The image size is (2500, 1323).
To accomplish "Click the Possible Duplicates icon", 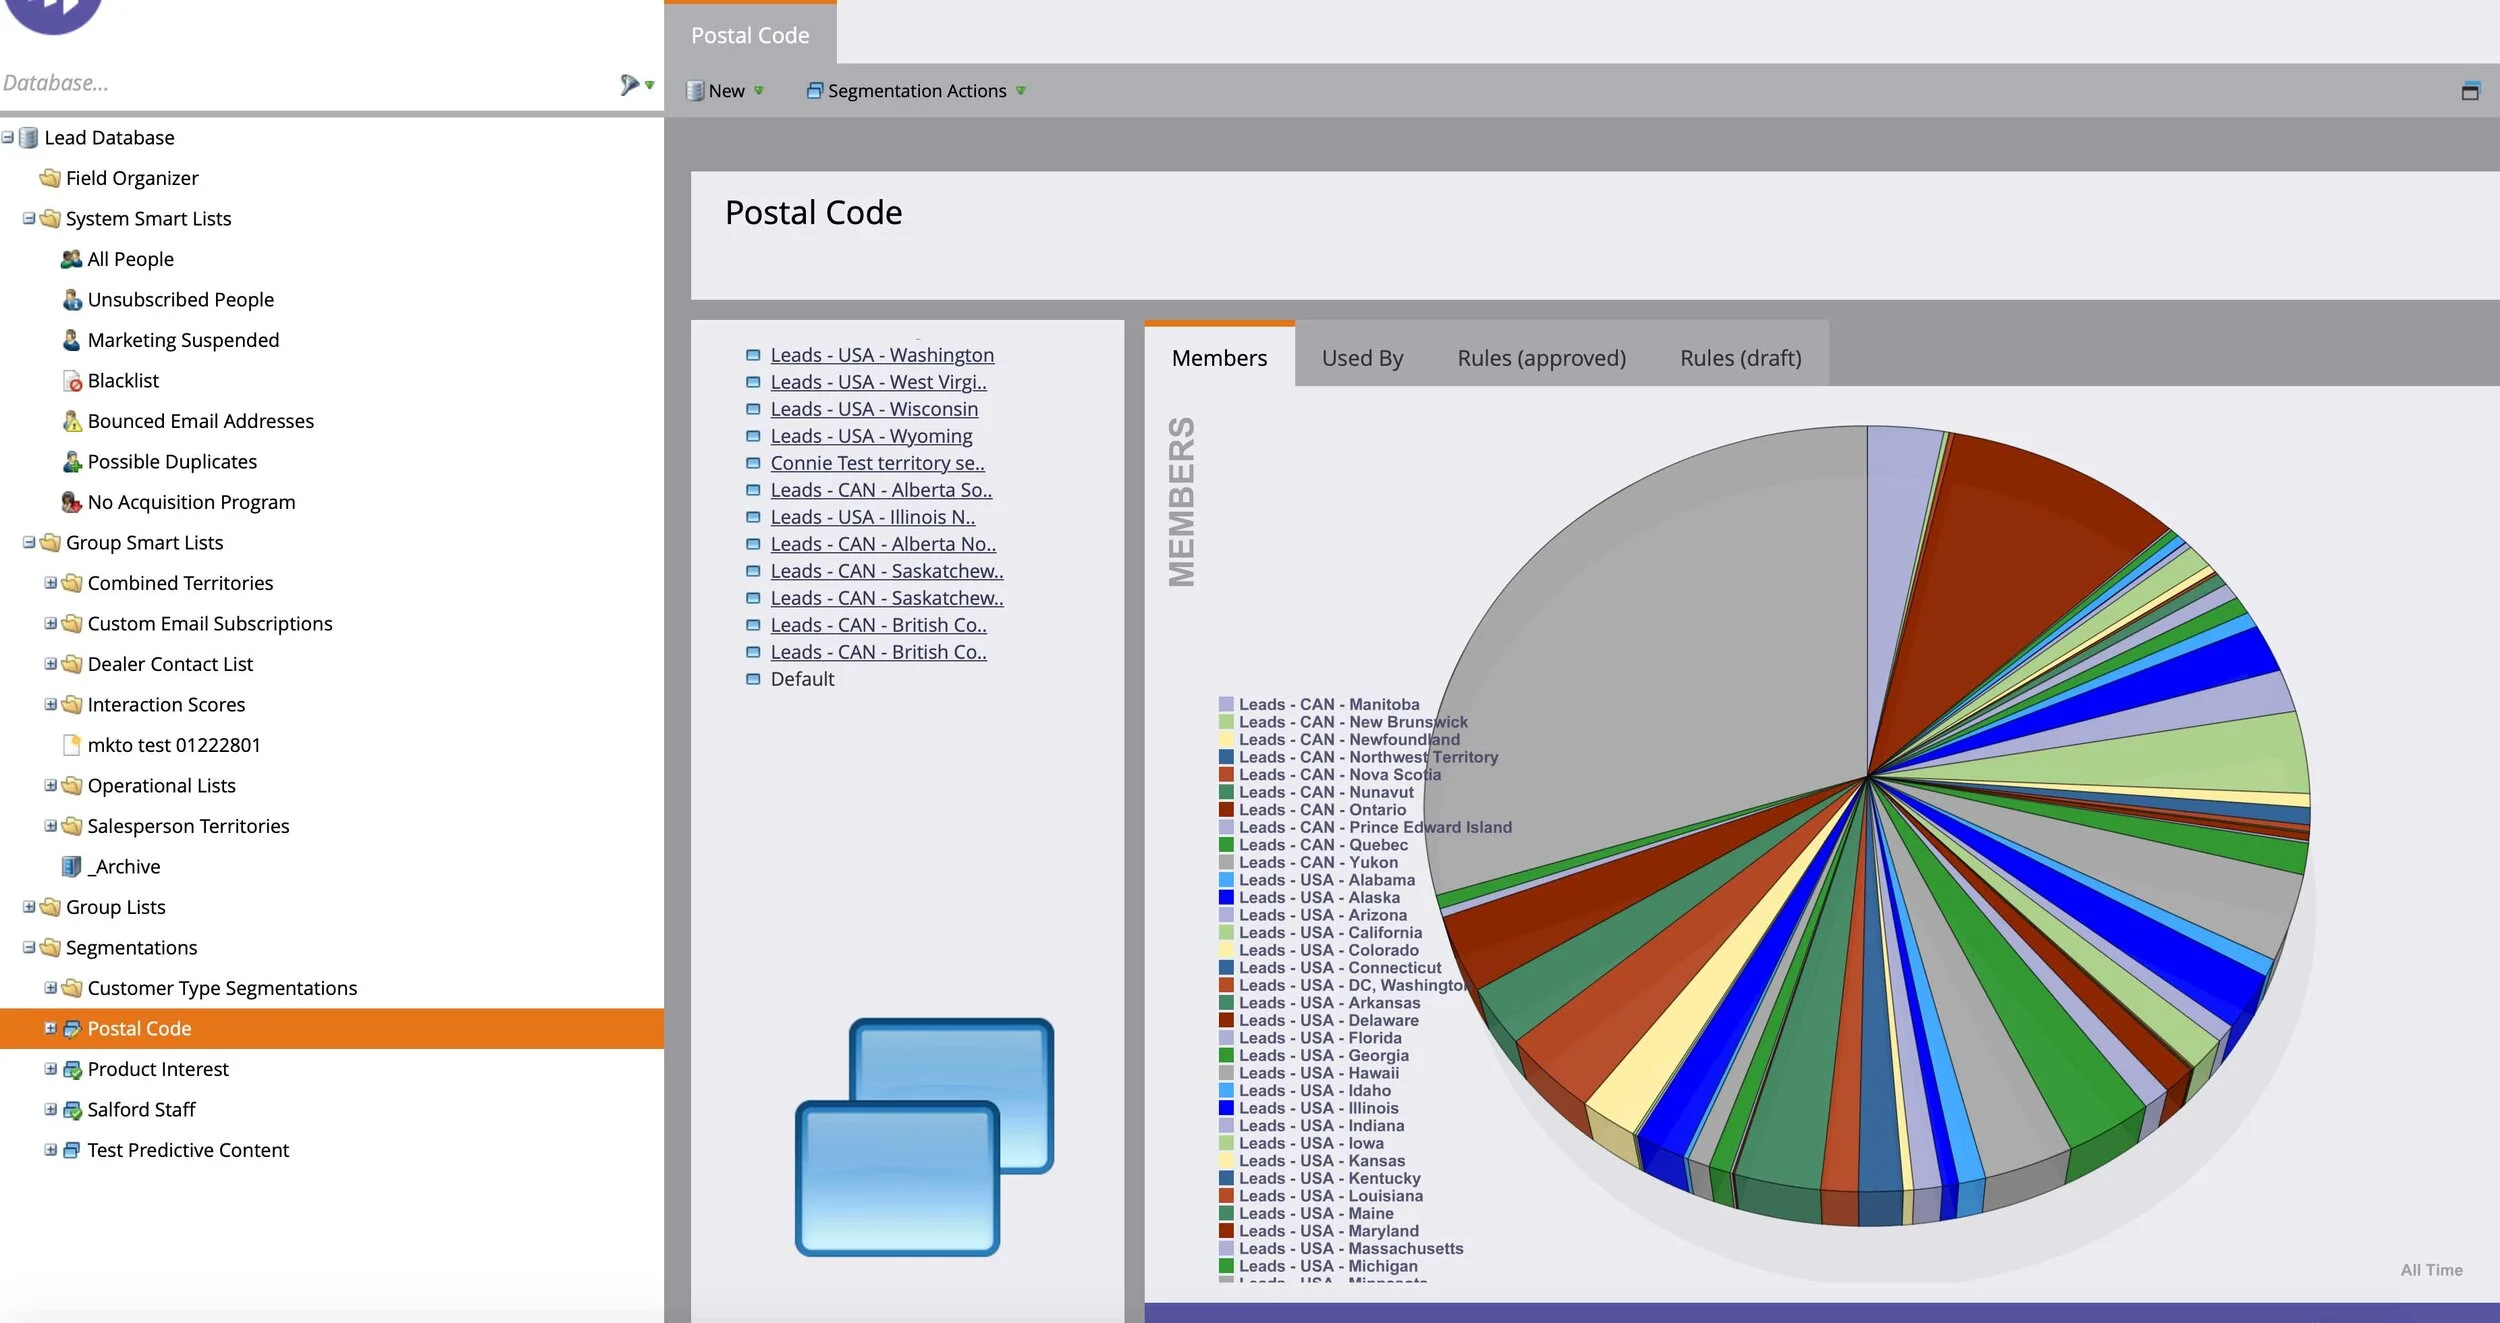I will tap(71, 462).
